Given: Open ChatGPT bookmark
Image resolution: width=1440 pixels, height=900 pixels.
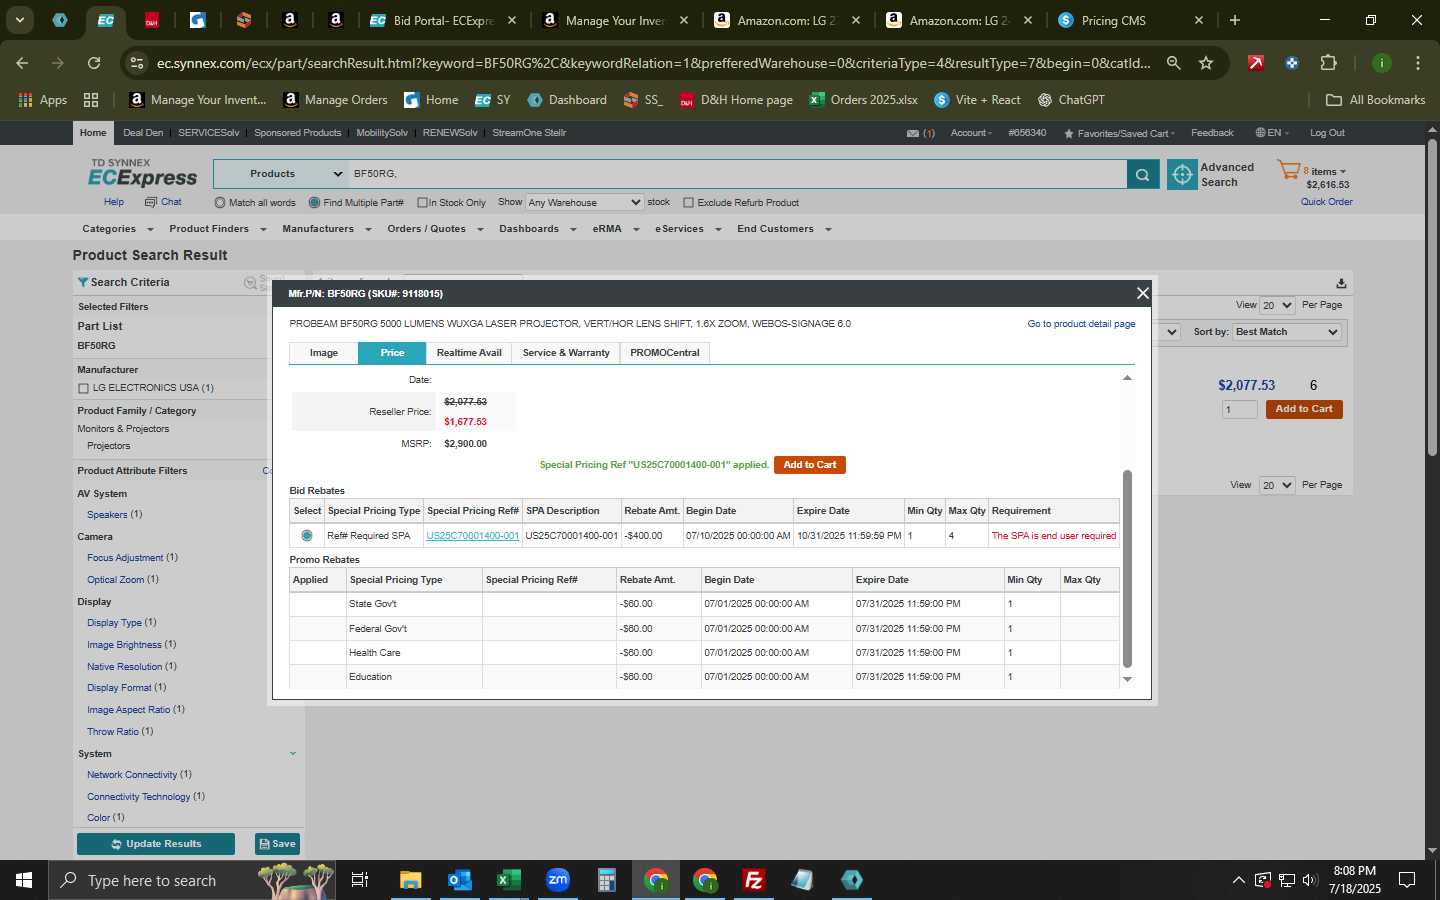Looking at the screenshot, I should coord(1071,100).
